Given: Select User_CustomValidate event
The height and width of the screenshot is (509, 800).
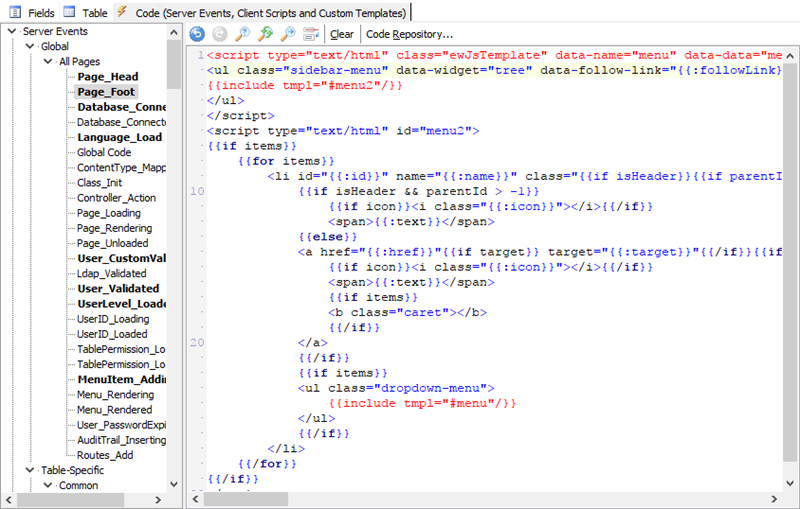Looking at the screenshot, I should click(121, 259).
